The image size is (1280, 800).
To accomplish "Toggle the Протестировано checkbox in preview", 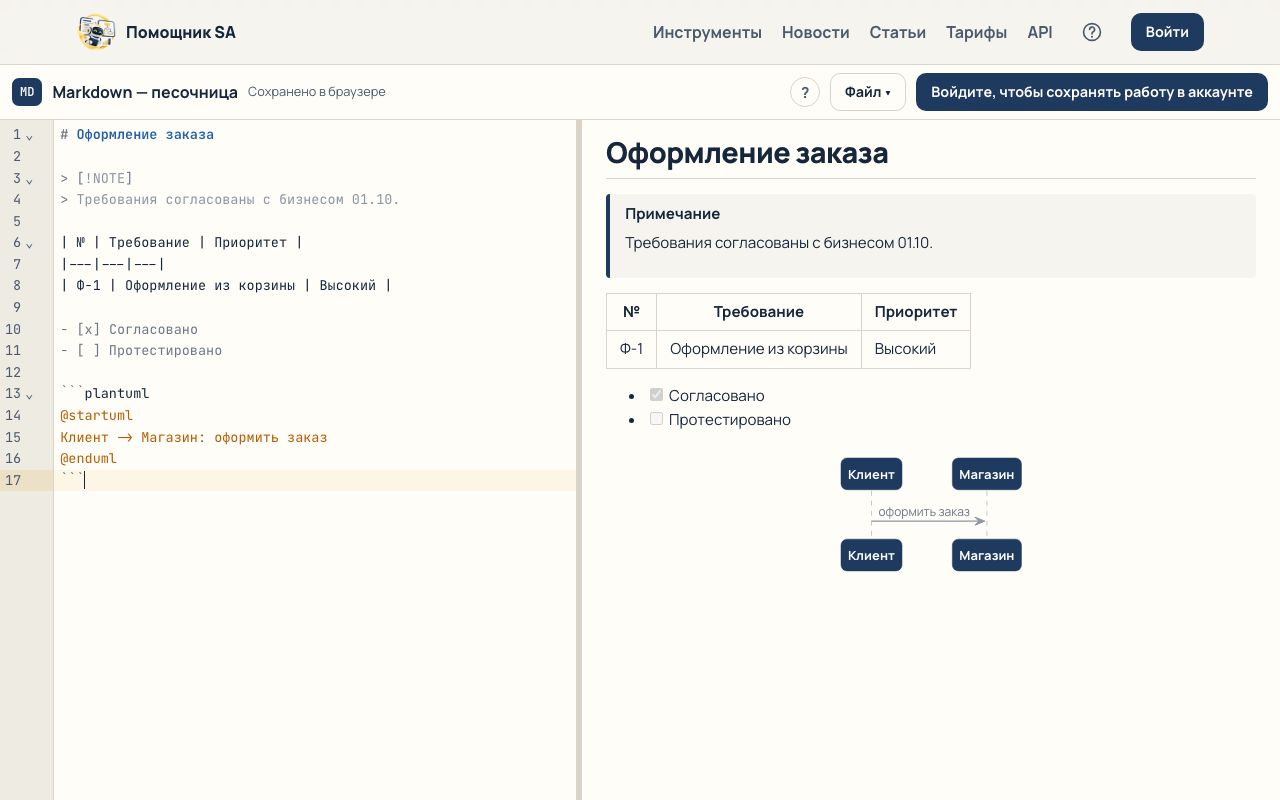I will 657,419.
